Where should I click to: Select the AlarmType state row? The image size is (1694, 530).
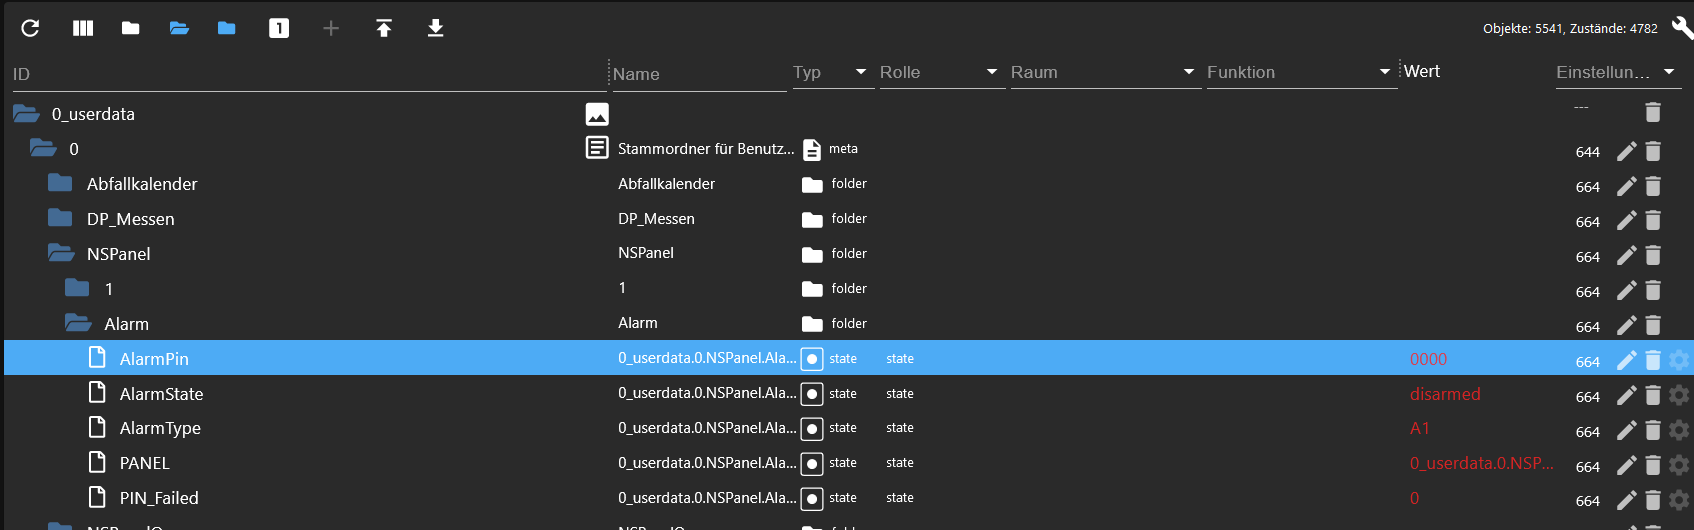click(847, 428)
